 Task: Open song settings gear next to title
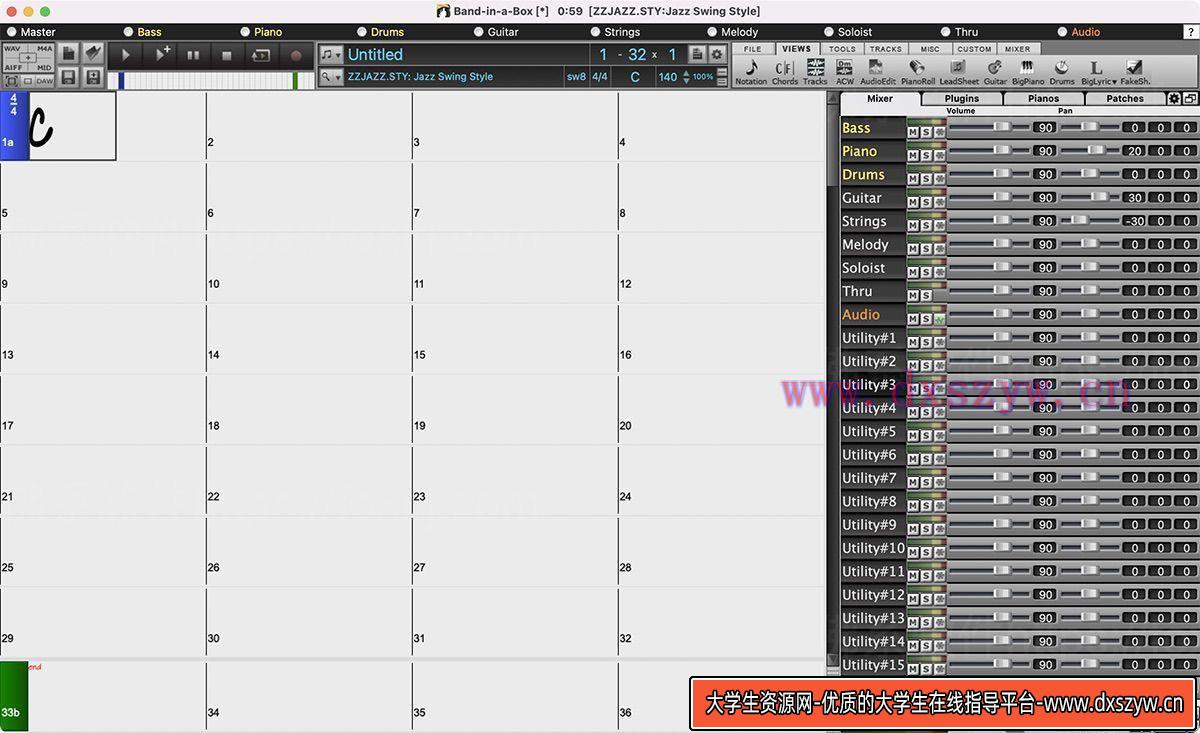click(x=716, y=55)
